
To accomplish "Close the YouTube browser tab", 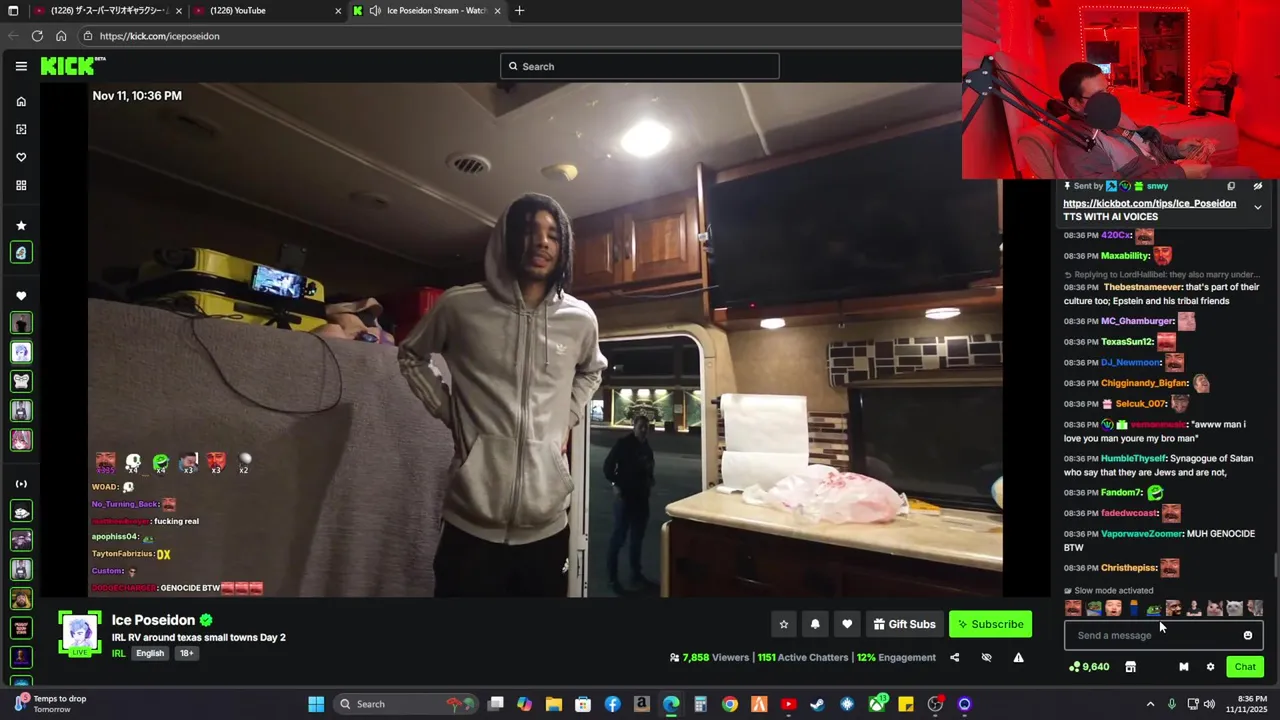I will (338, 11).
